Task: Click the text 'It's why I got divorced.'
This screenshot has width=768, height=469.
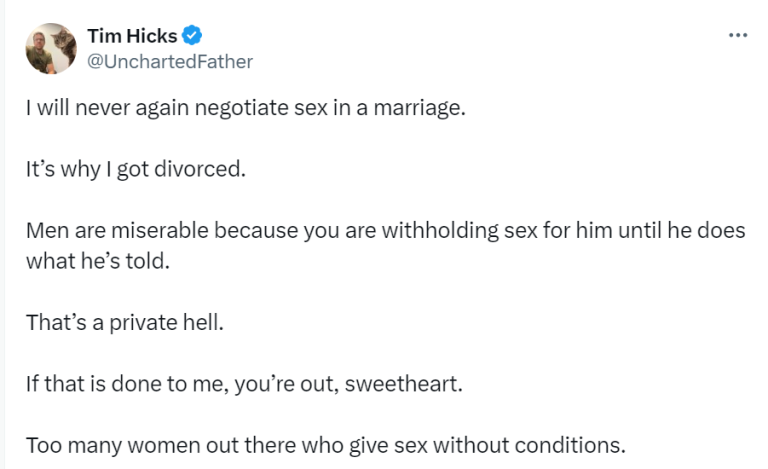Action: coord(135,169)
